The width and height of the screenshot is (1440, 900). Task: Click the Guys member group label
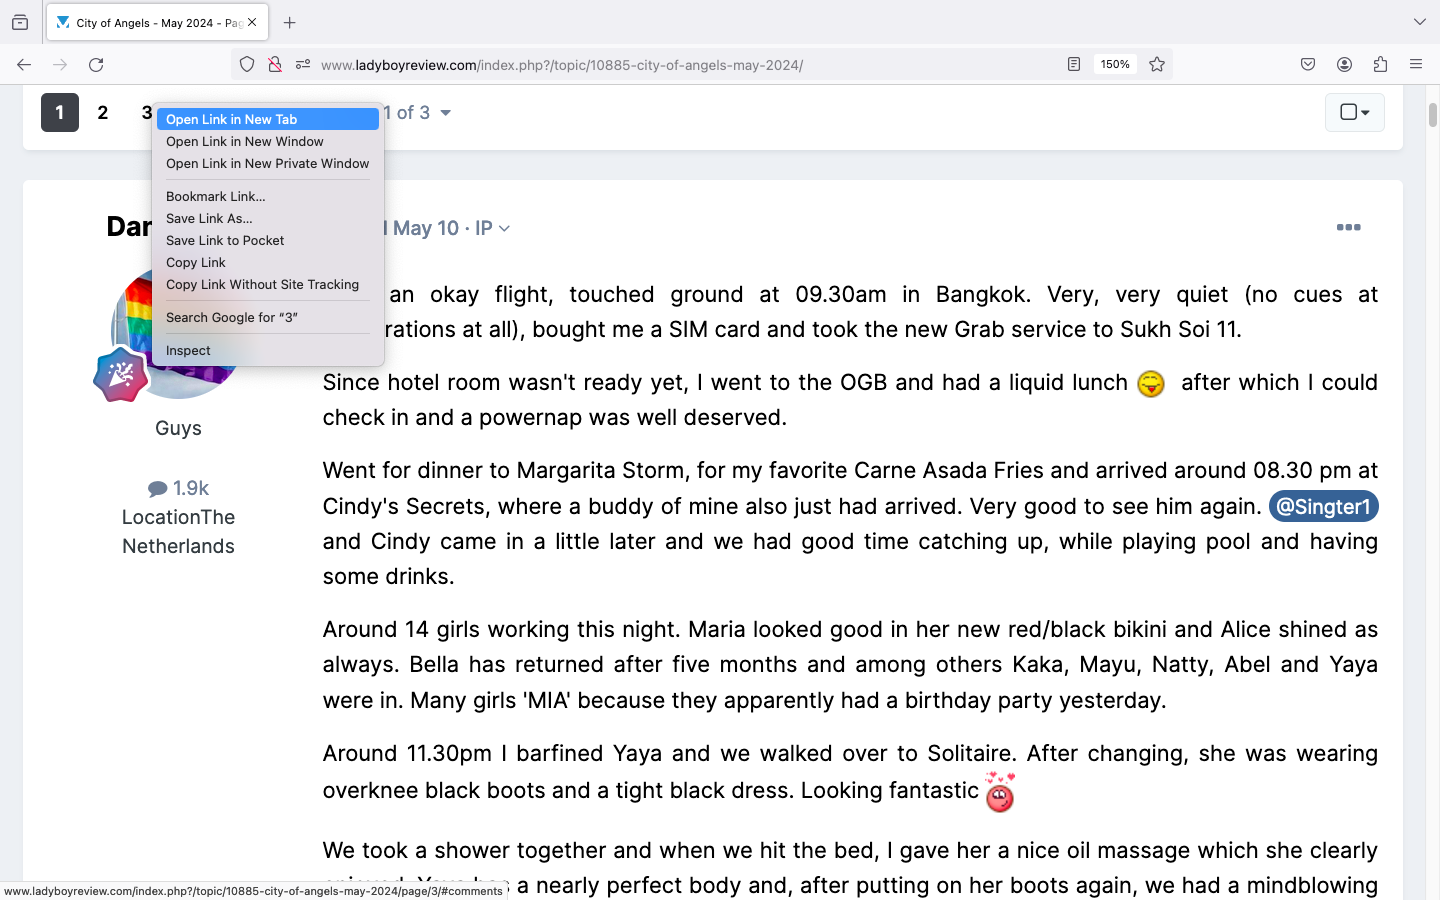point(178,428)
